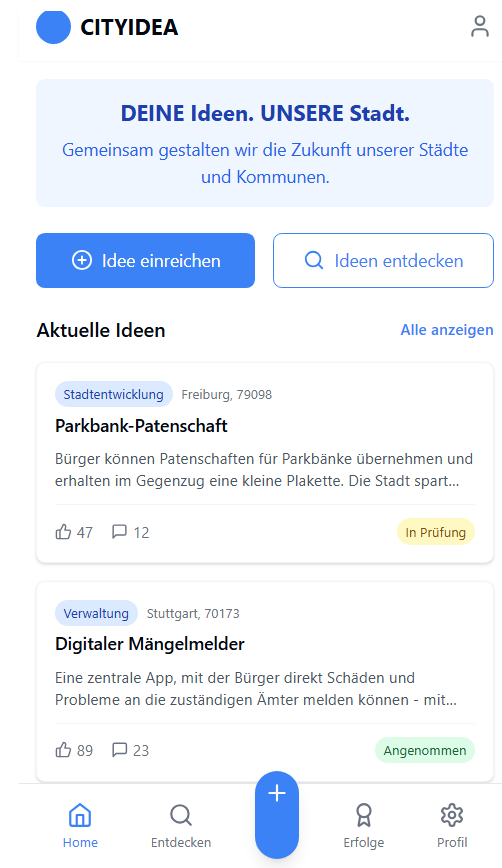Follow the Alle anzeigen link
The image size is (502, 868).
447,330
